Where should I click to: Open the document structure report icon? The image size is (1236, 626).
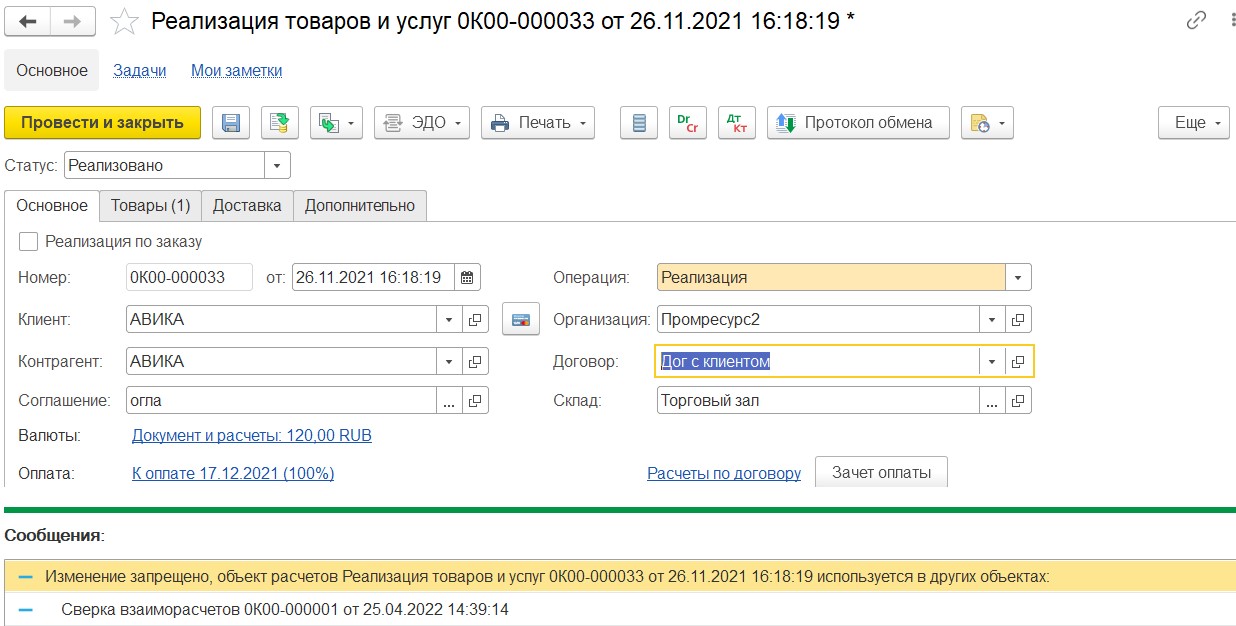[639, 123]
